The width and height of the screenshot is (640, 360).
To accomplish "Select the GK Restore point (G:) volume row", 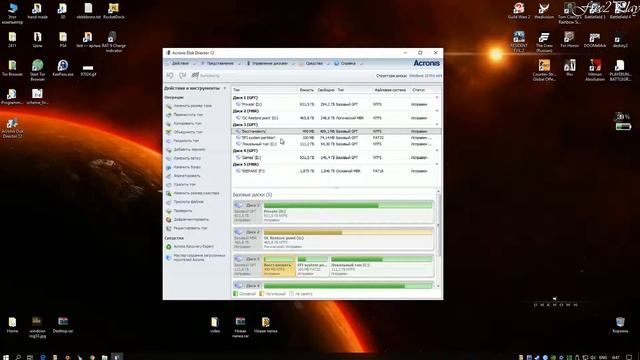I will coord(336,118).
